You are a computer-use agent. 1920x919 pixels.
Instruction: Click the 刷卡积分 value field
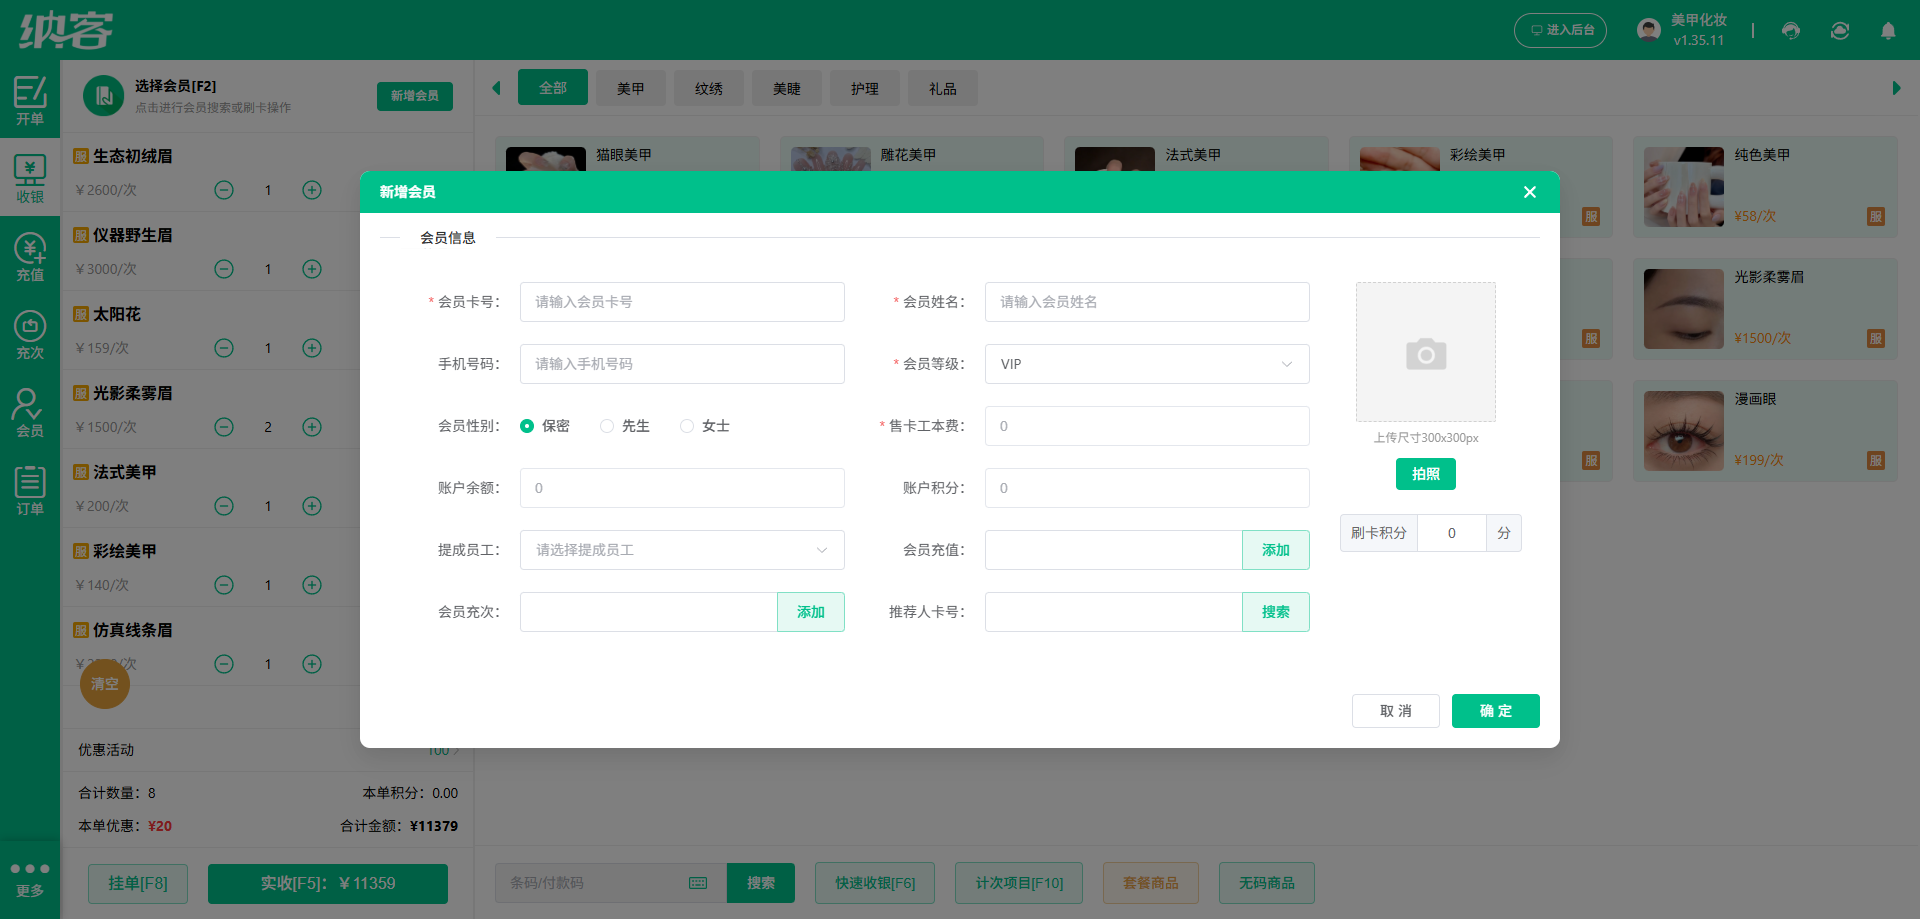(x=1452, y=533)
